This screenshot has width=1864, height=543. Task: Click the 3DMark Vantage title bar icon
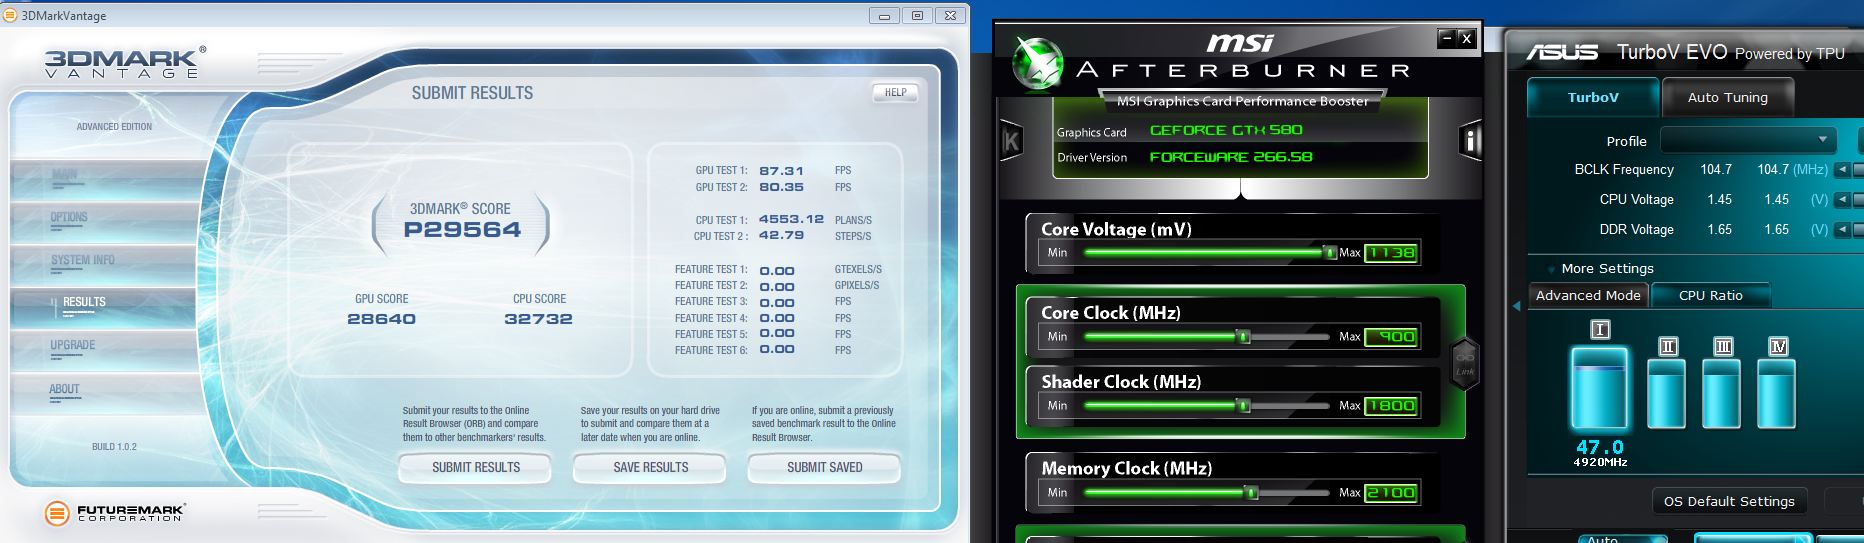tap(10, 15)
